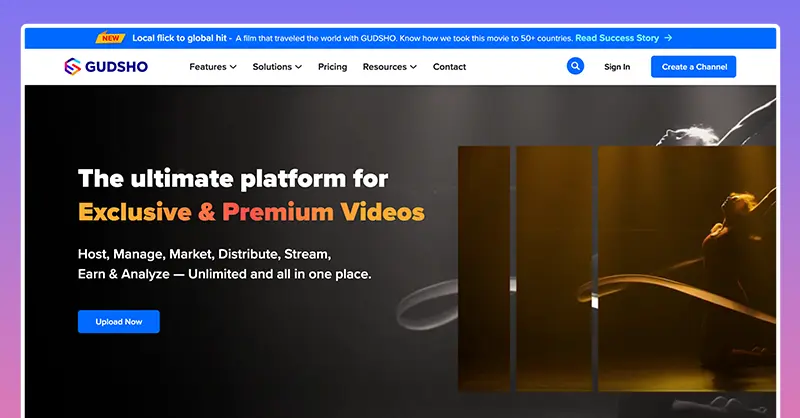The height and width of the screenshot is (418, 800).
Task: Click 'Local flick to global hit' banner text
Action: [179, 38]
